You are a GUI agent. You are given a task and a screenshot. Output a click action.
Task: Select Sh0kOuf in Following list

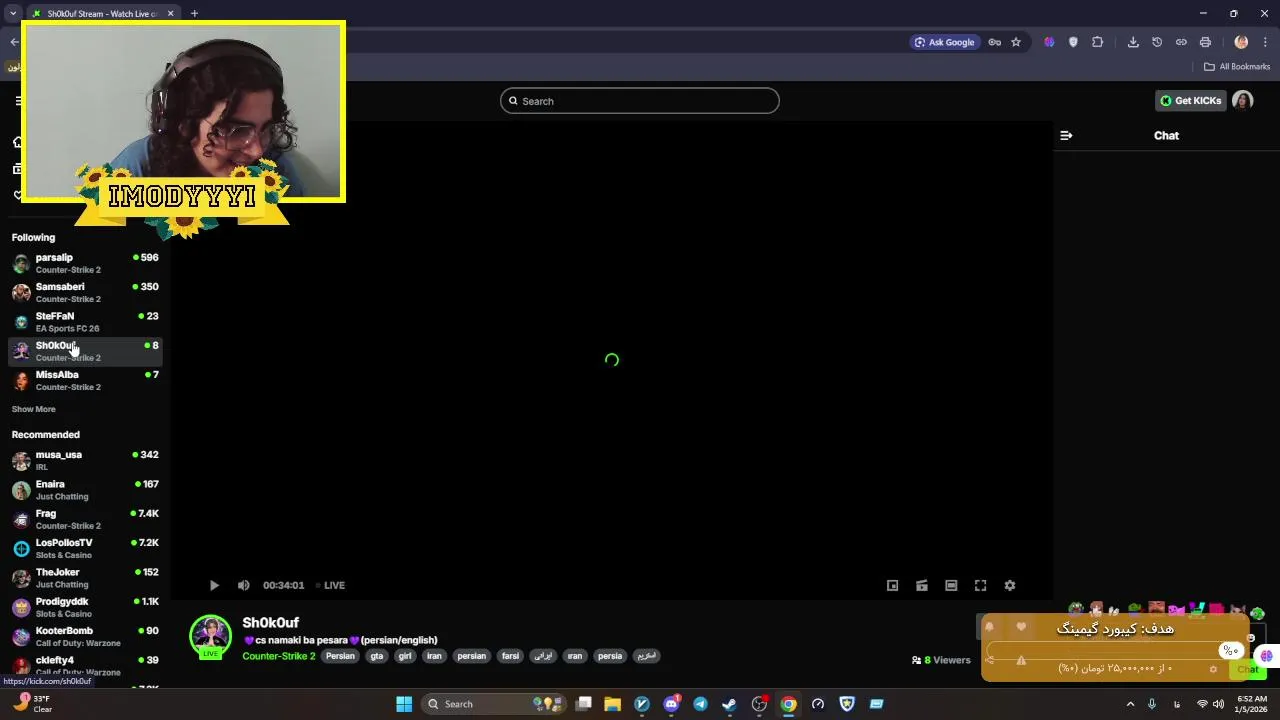click(85, 351)
